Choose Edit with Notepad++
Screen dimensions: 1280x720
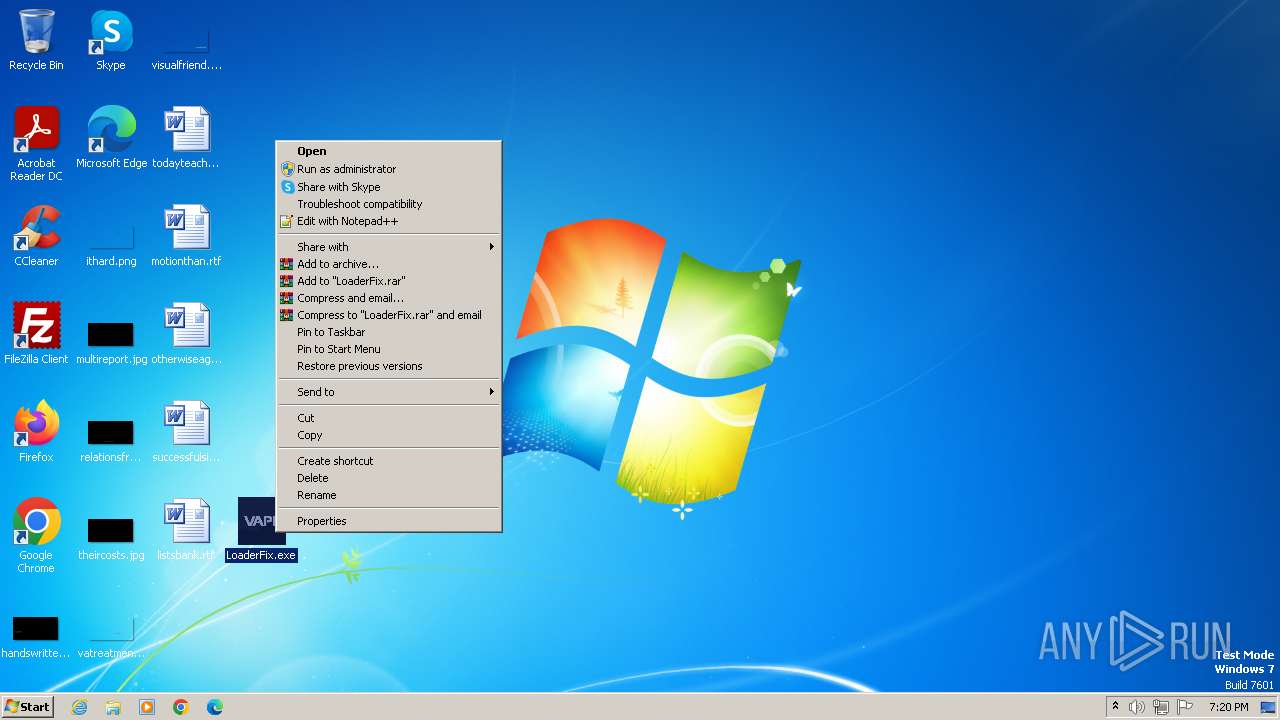pyautogui.click(x=389, y=221)
